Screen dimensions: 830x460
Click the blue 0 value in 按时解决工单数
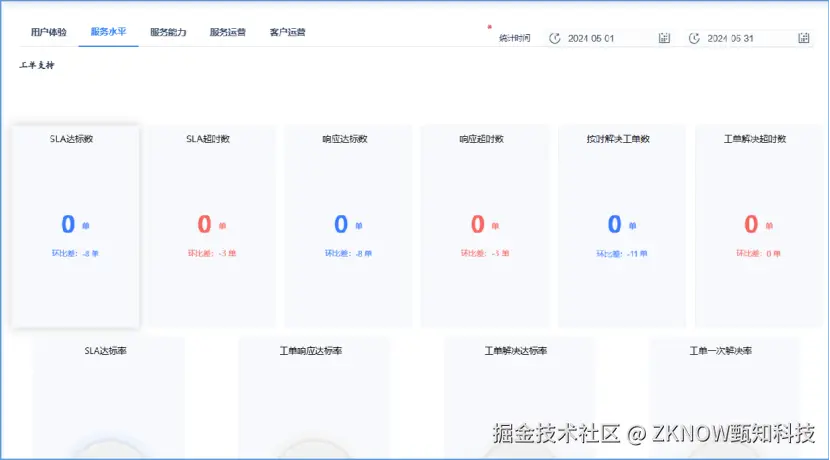coord(615,224)
